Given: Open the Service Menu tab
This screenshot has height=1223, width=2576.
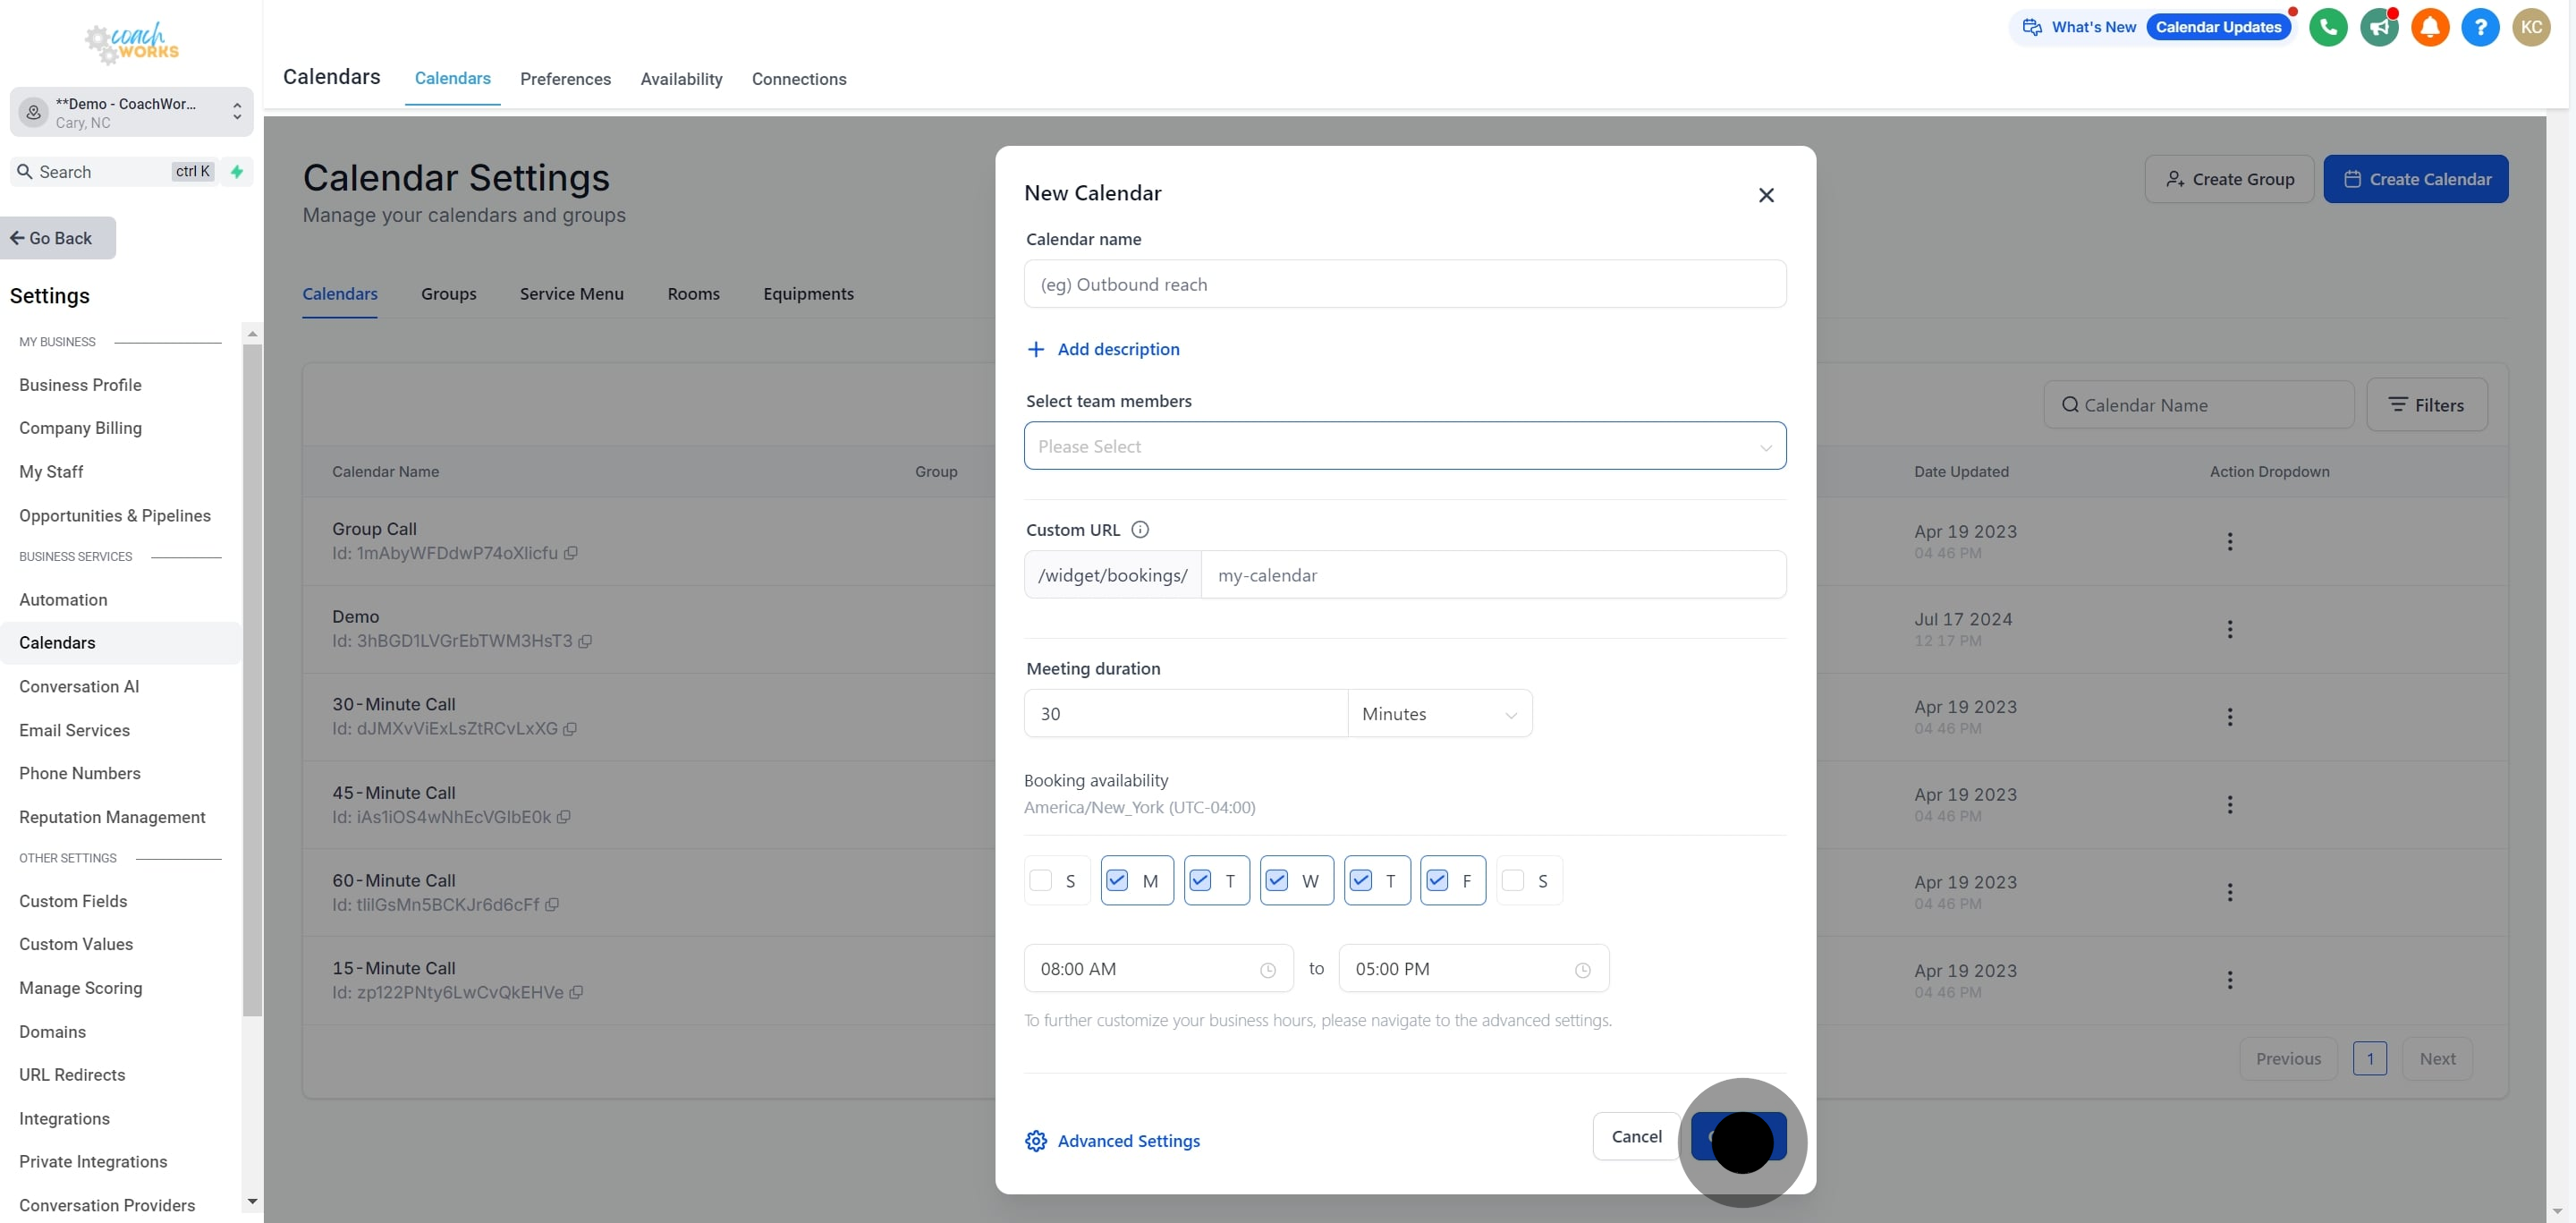Looking at the screenshot, I should [x=571, y=294].
